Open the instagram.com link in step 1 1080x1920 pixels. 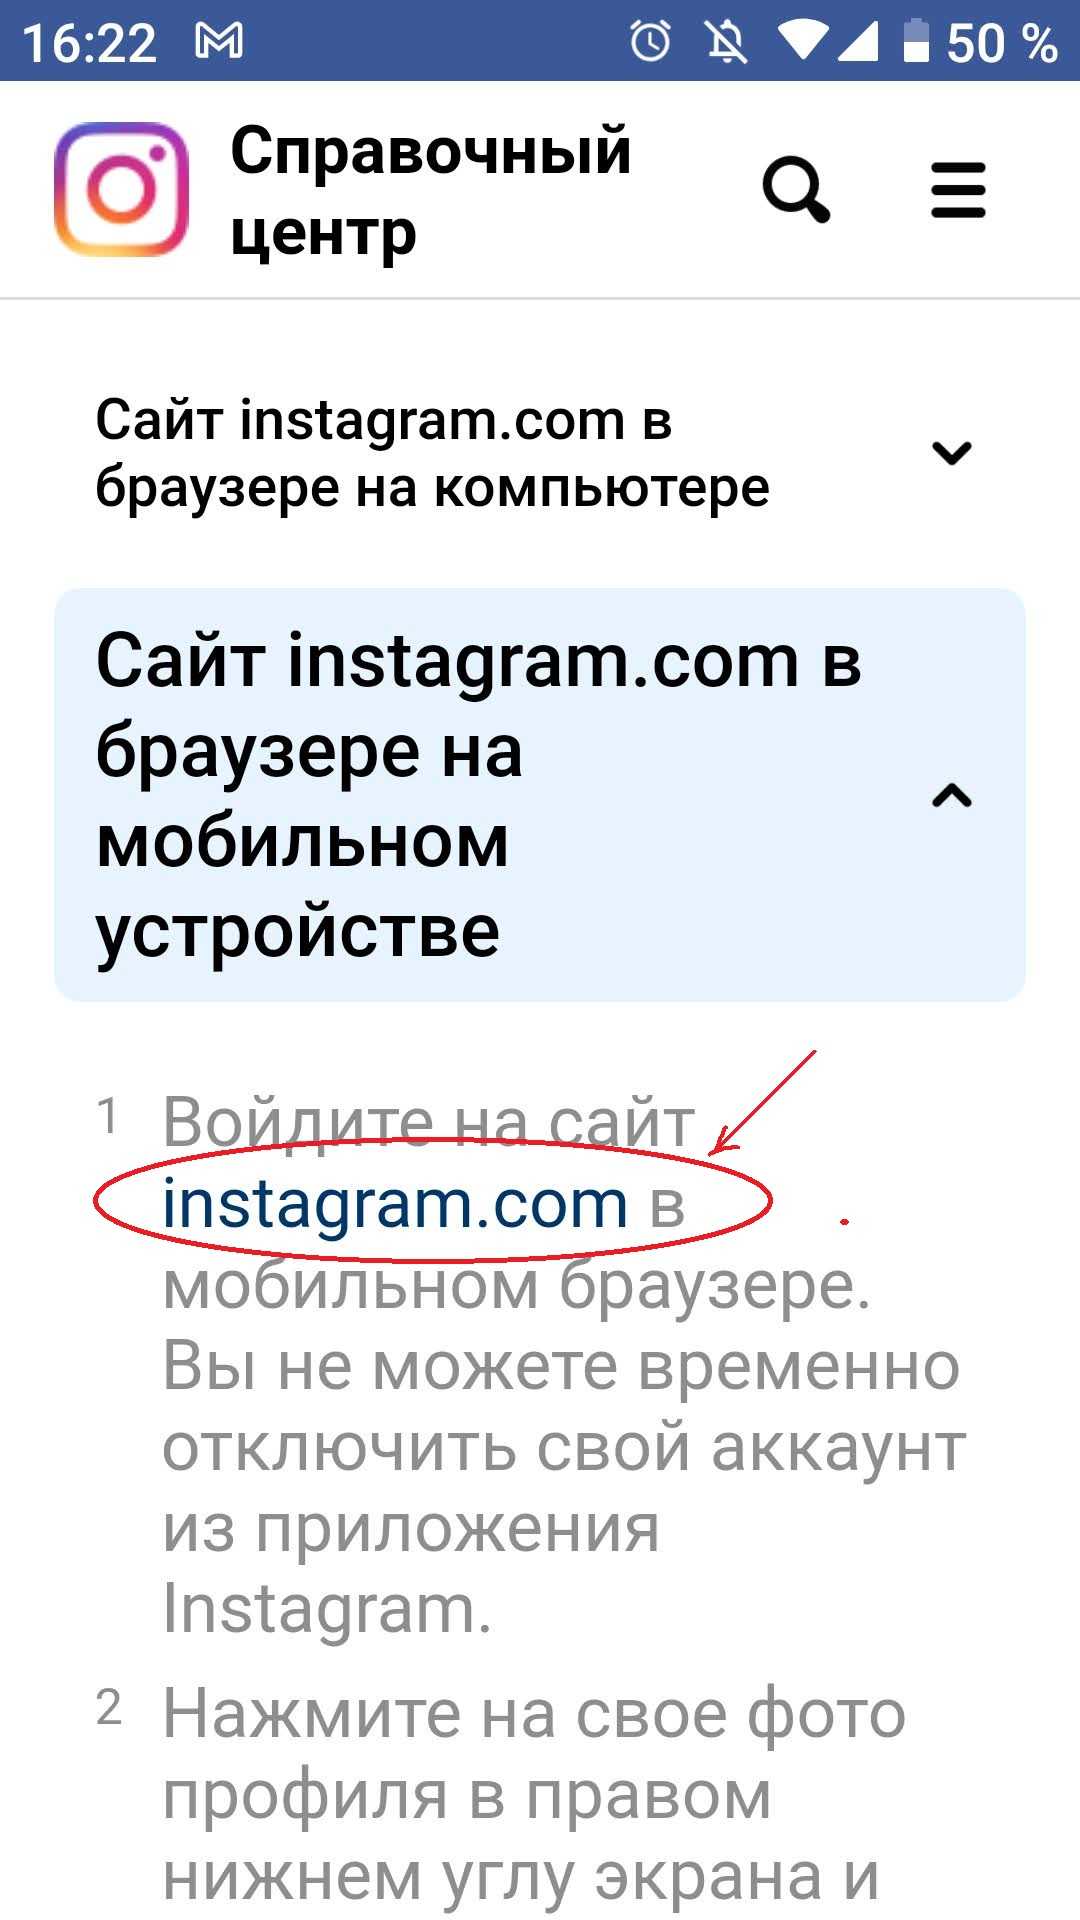[x=395, y=1203]
